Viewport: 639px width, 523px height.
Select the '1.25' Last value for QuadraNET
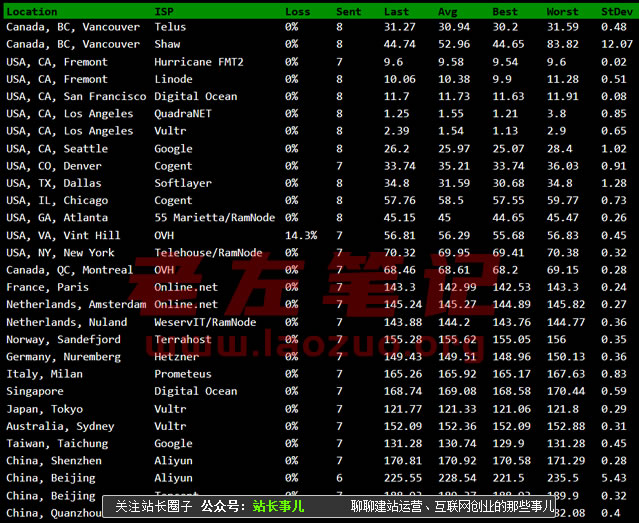tap(396, 113)
